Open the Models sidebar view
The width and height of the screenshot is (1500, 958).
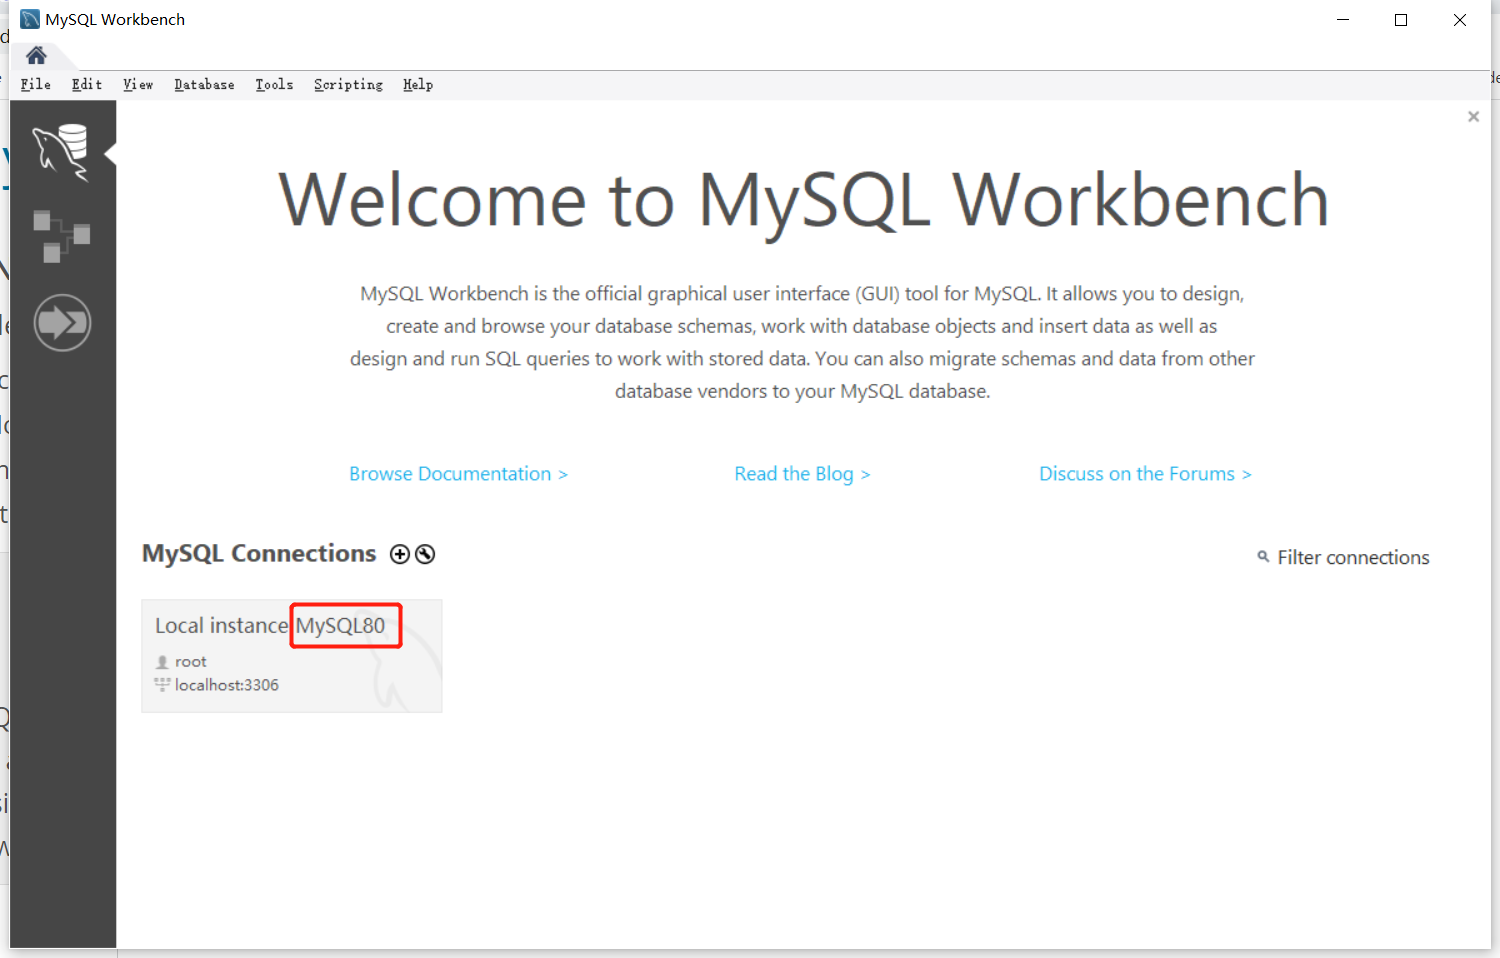click(x=61, y=236)
